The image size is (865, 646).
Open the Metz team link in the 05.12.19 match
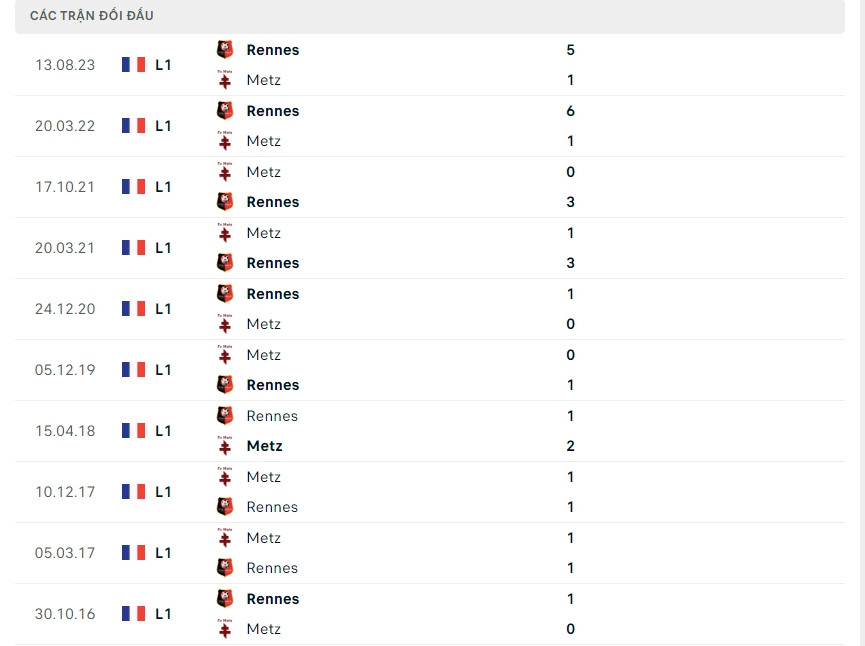[263, 355]
